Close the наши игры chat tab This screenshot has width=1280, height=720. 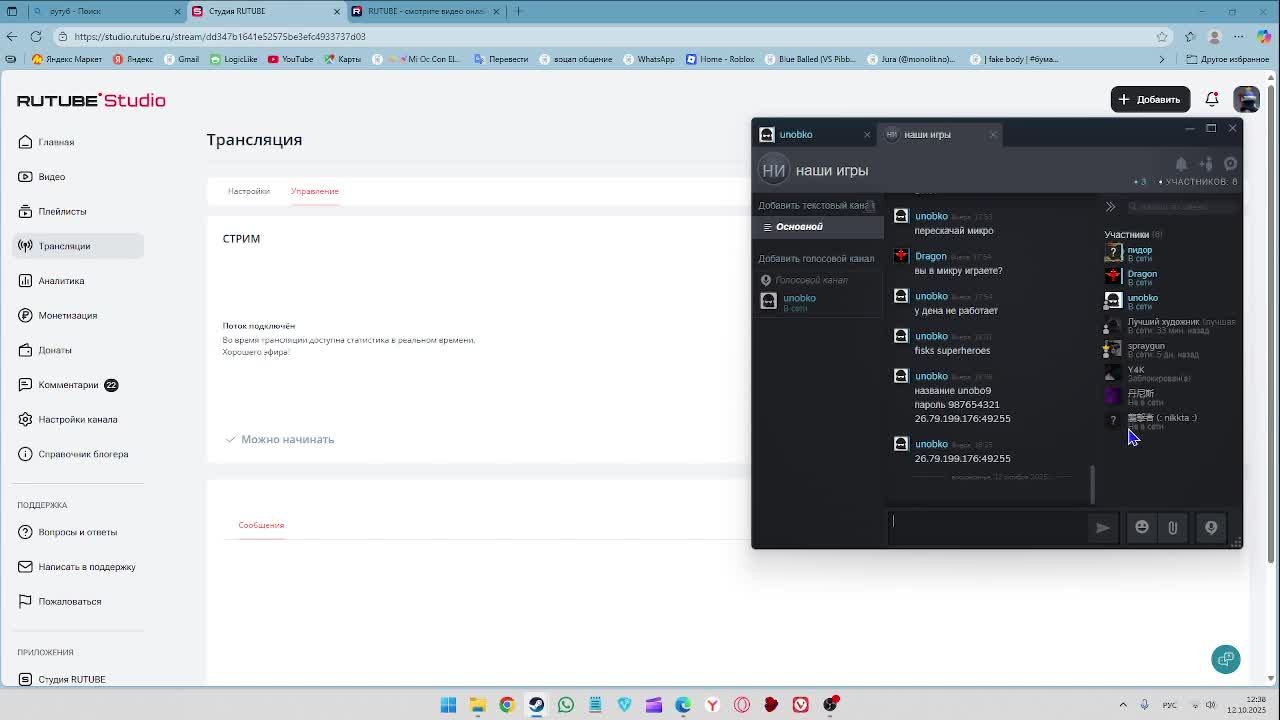tap(993, 134)
